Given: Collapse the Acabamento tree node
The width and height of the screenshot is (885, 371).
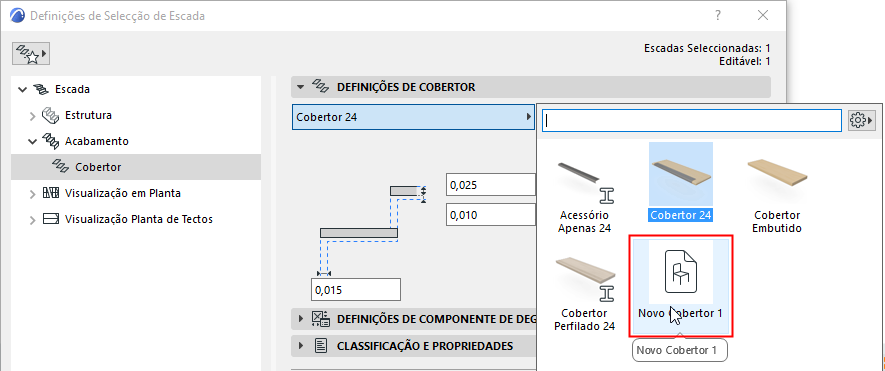Looking at the screenshot, I should [x=33, y=141].
